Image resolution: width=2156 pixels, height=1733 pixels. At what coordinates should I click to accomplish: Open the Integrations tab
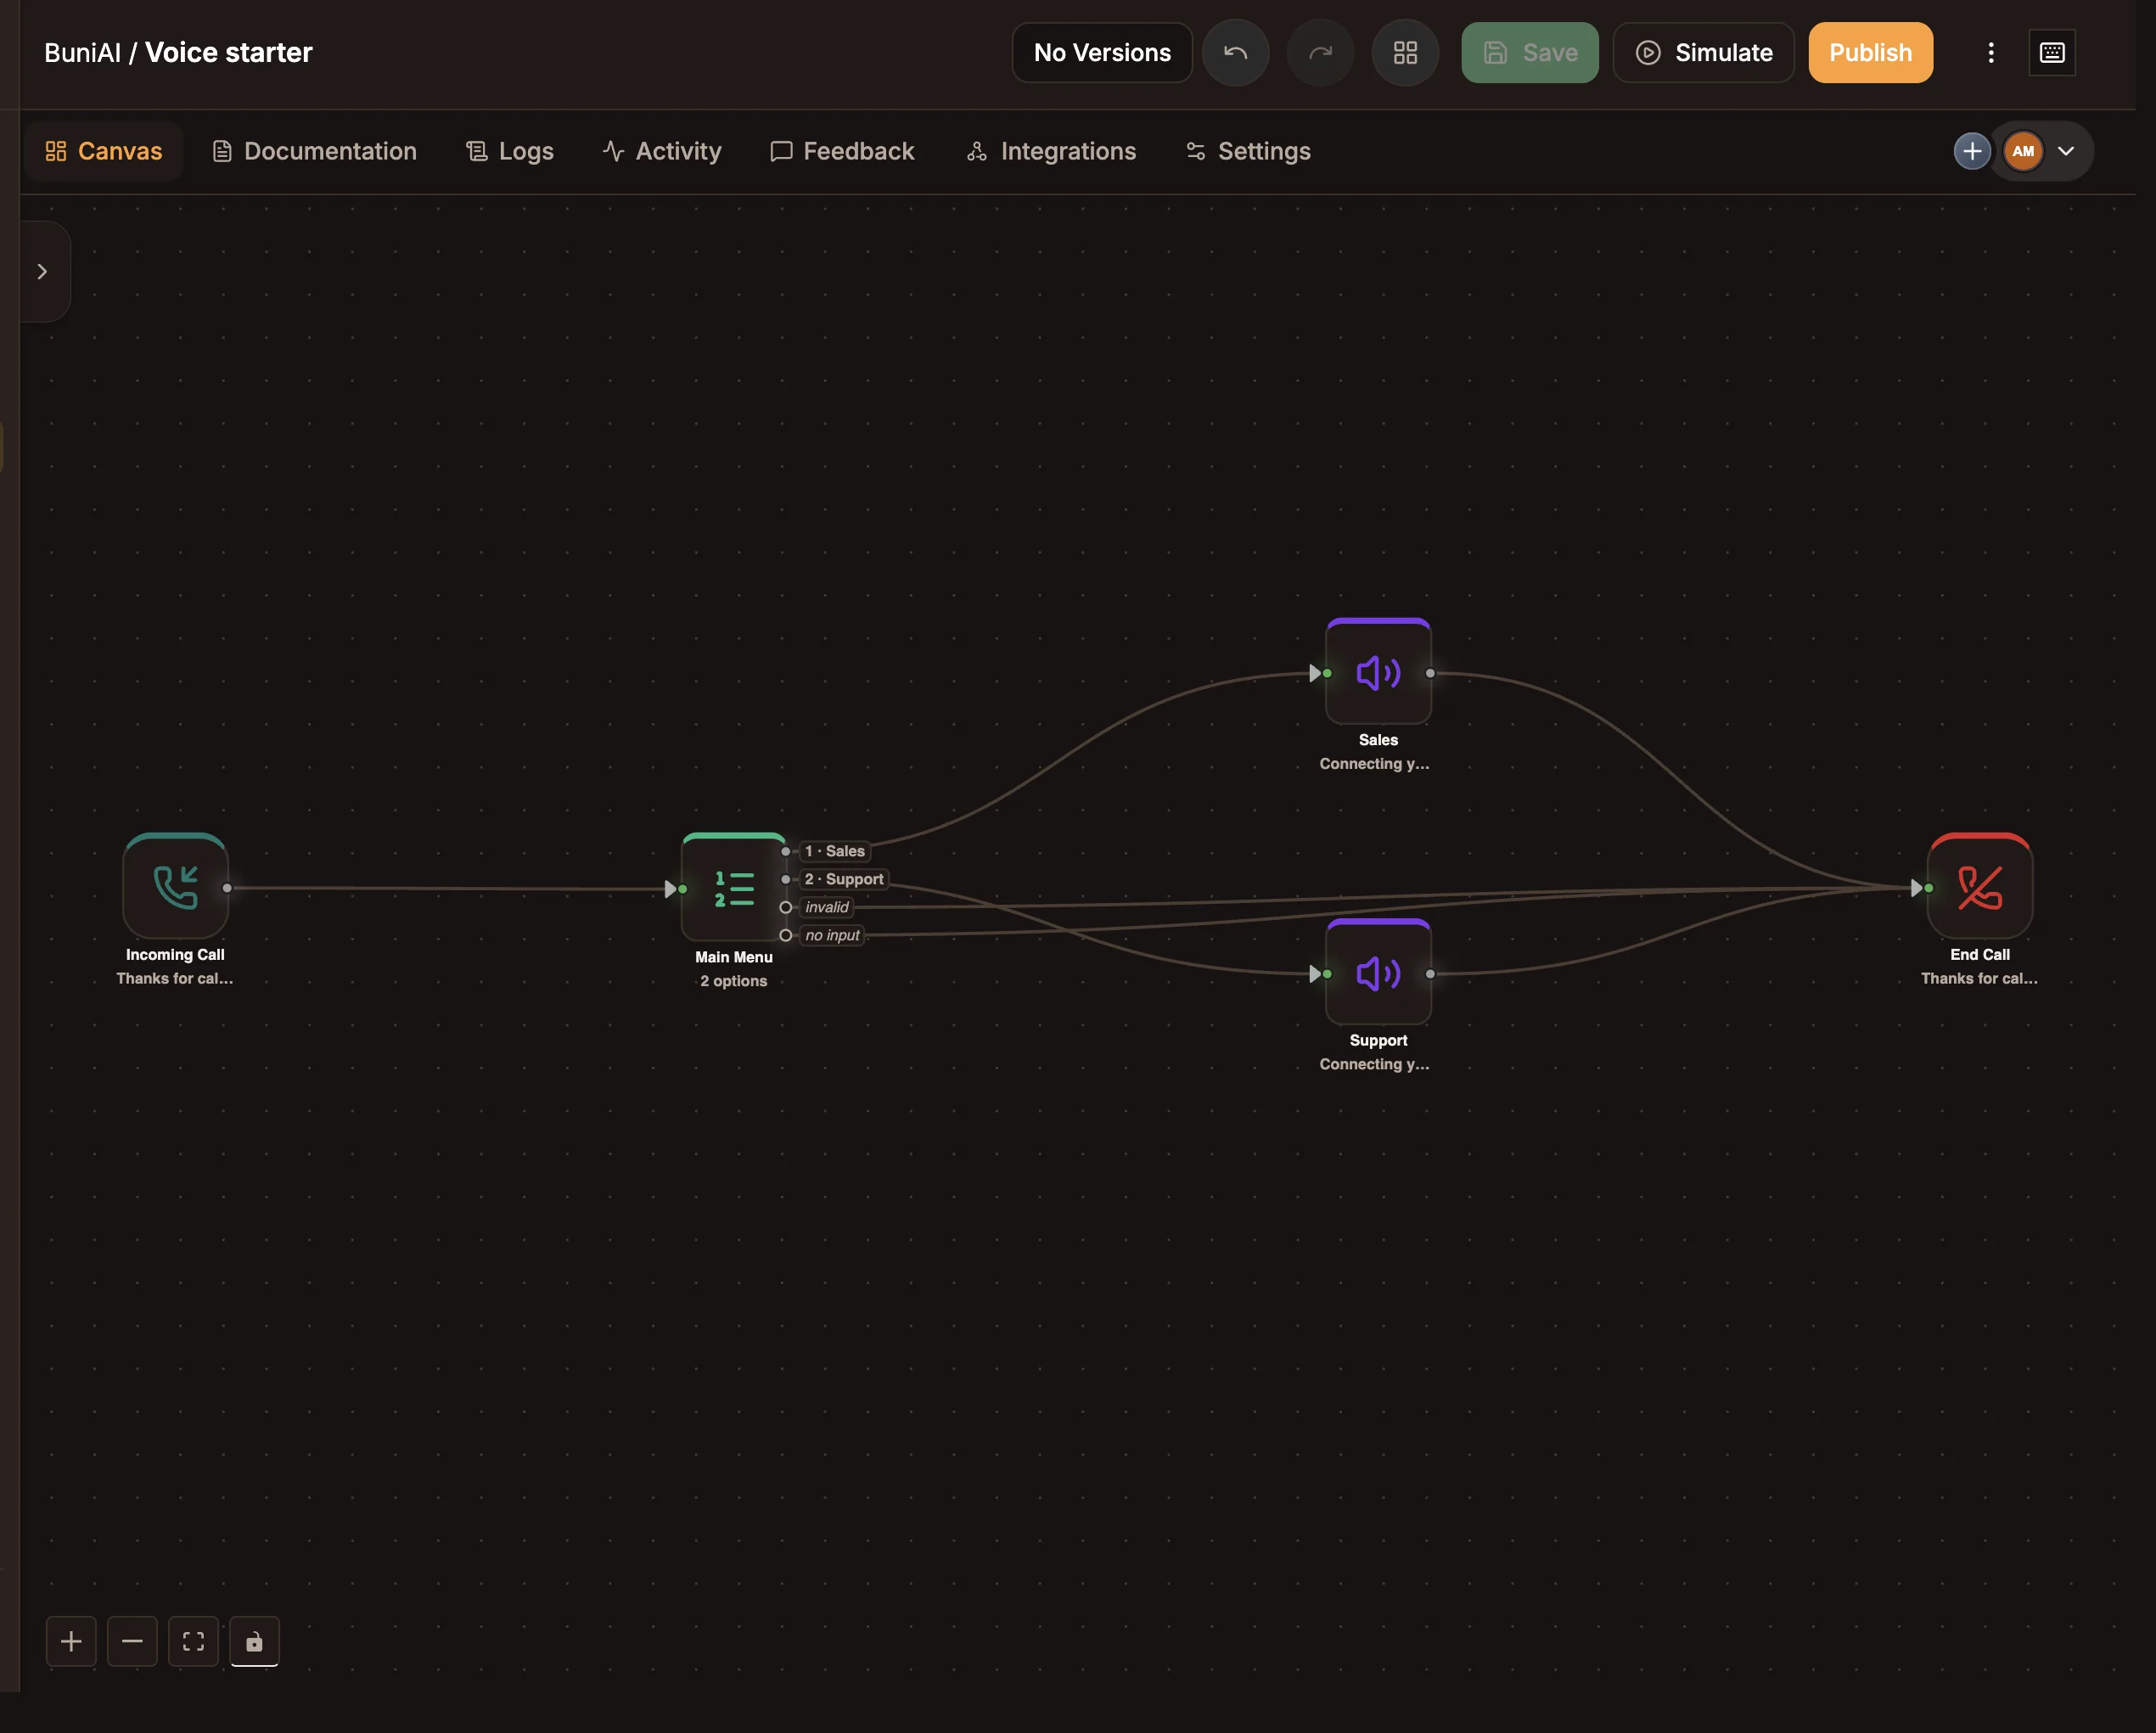1051,151
